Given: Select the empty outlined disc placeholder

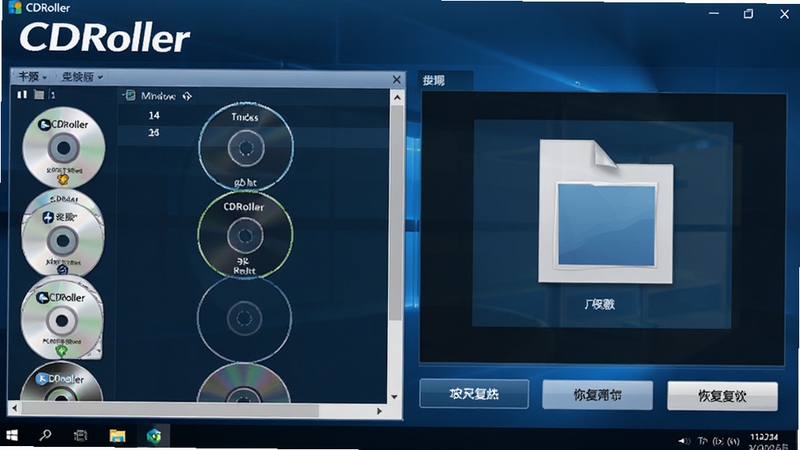Looking at the screenshot, I should click(244, 318).
